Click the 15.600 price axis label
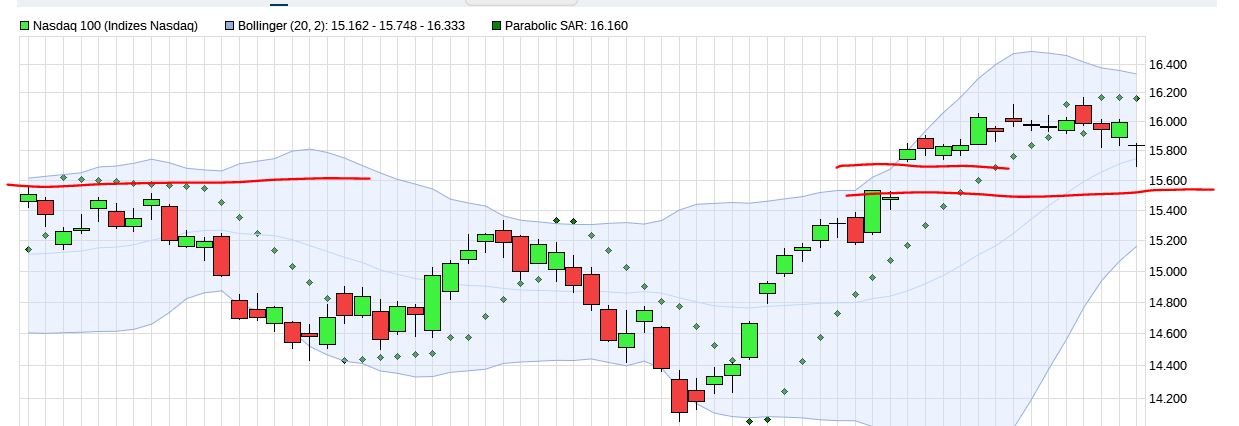This screenshot has width=1239, height=426. 1168,181
